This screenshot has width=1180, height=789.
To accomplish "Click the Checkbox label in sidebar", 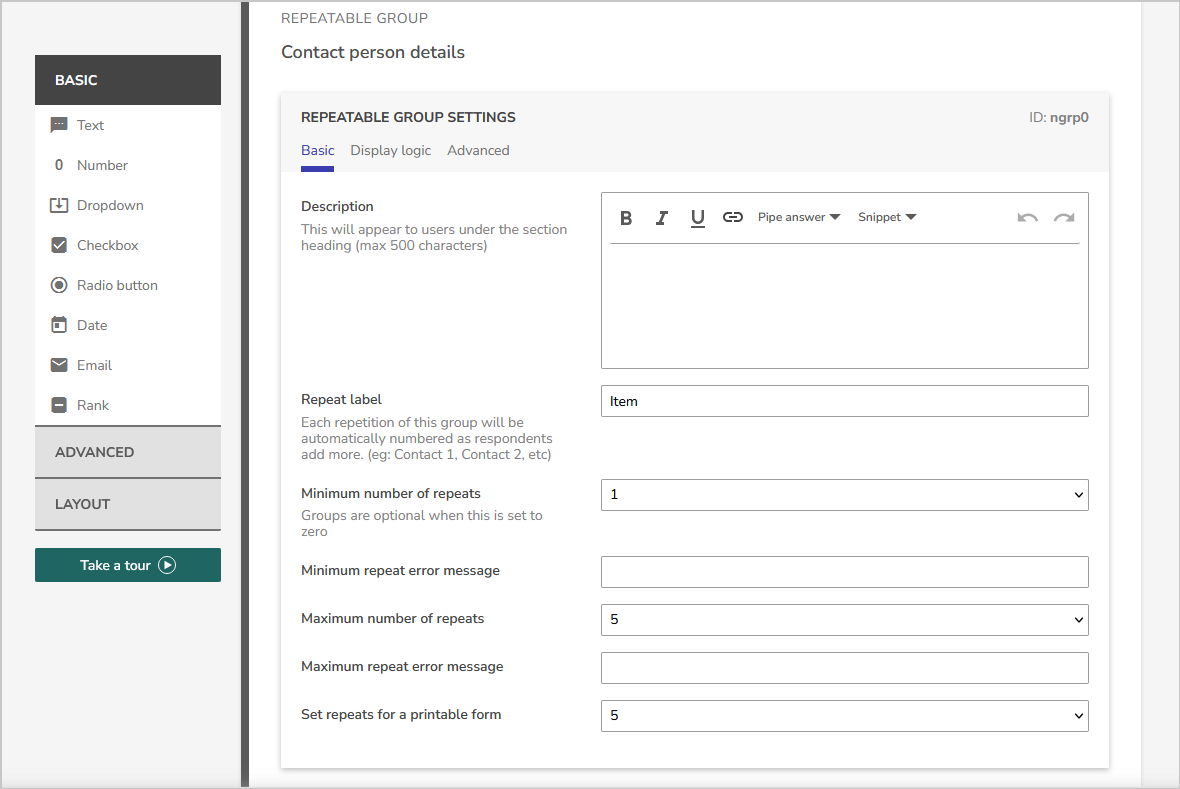I will click(108, 245).
